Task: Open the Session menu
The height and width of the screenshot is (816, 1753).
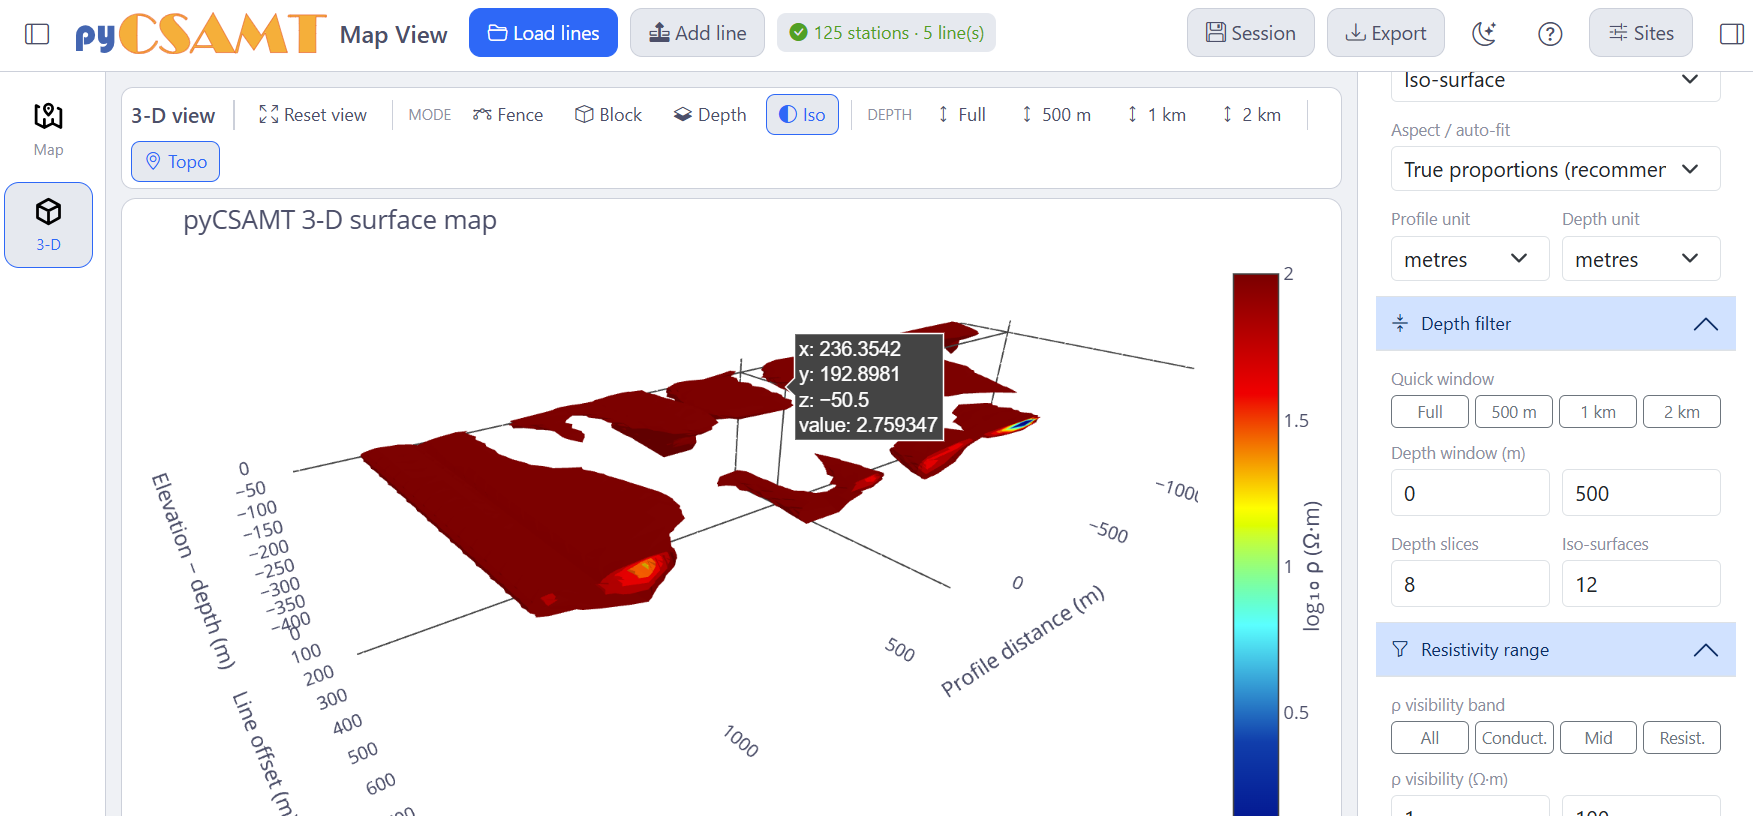Action: click(x=1250, y=33)
